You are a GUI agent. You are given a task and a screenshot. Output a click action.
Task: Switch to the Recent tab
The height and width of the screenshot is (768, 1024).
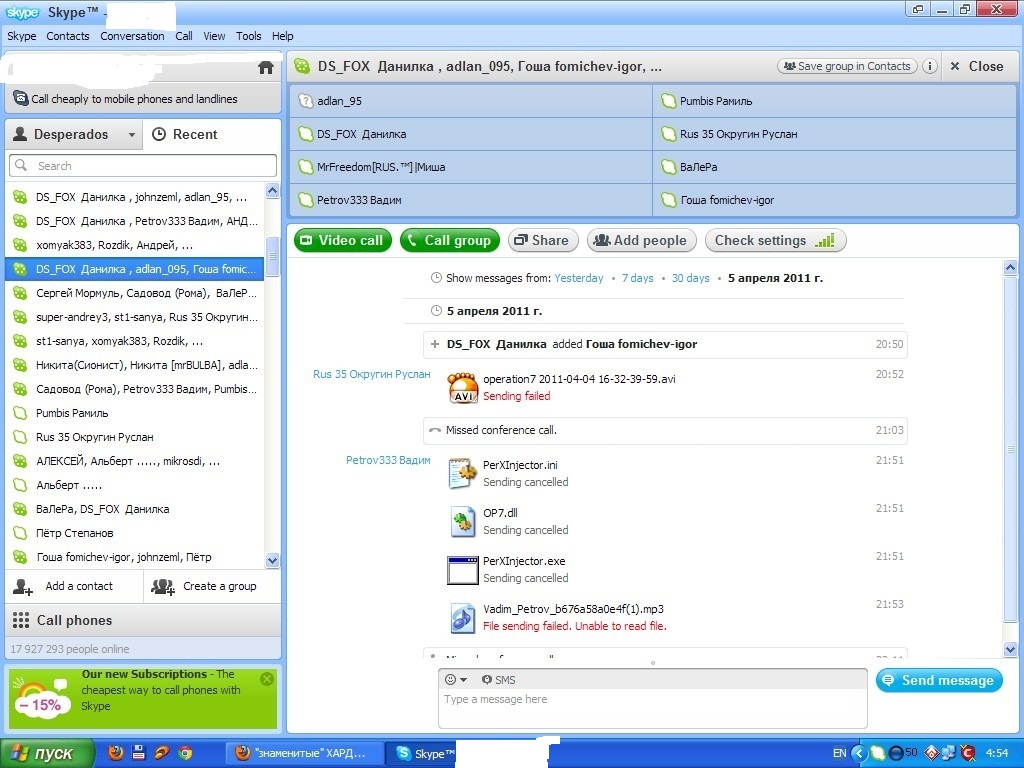click(x=212, y=134)
